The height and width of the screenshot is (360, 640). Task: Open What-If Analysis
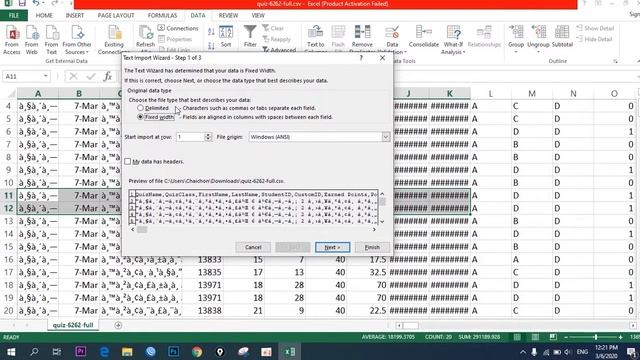[x=453, y=40]
